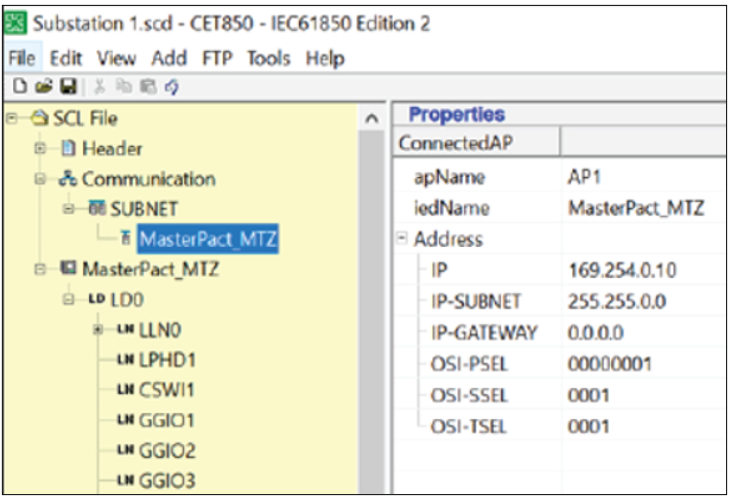Click the Communication network icon

68,179
